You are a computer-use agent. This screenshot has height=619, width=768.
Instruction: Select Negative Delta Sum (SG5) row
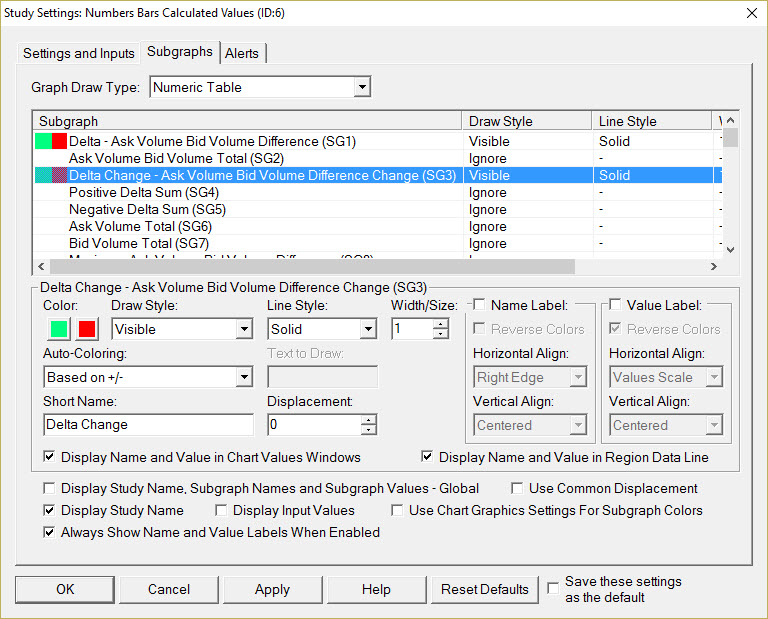pos(377,210)
